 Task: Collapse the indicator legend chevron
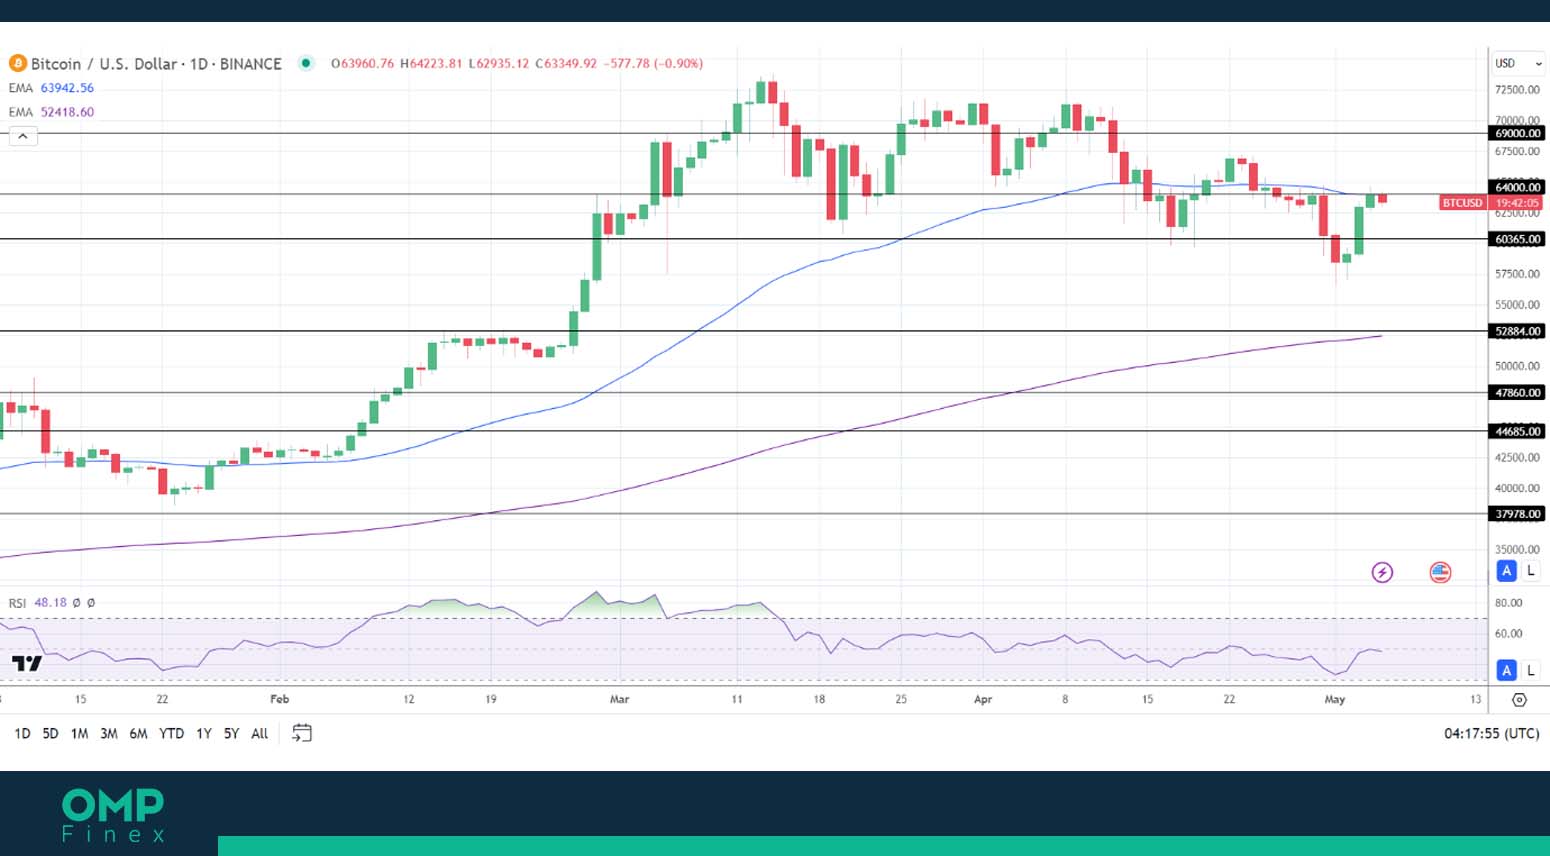click(x=23, y=136)
